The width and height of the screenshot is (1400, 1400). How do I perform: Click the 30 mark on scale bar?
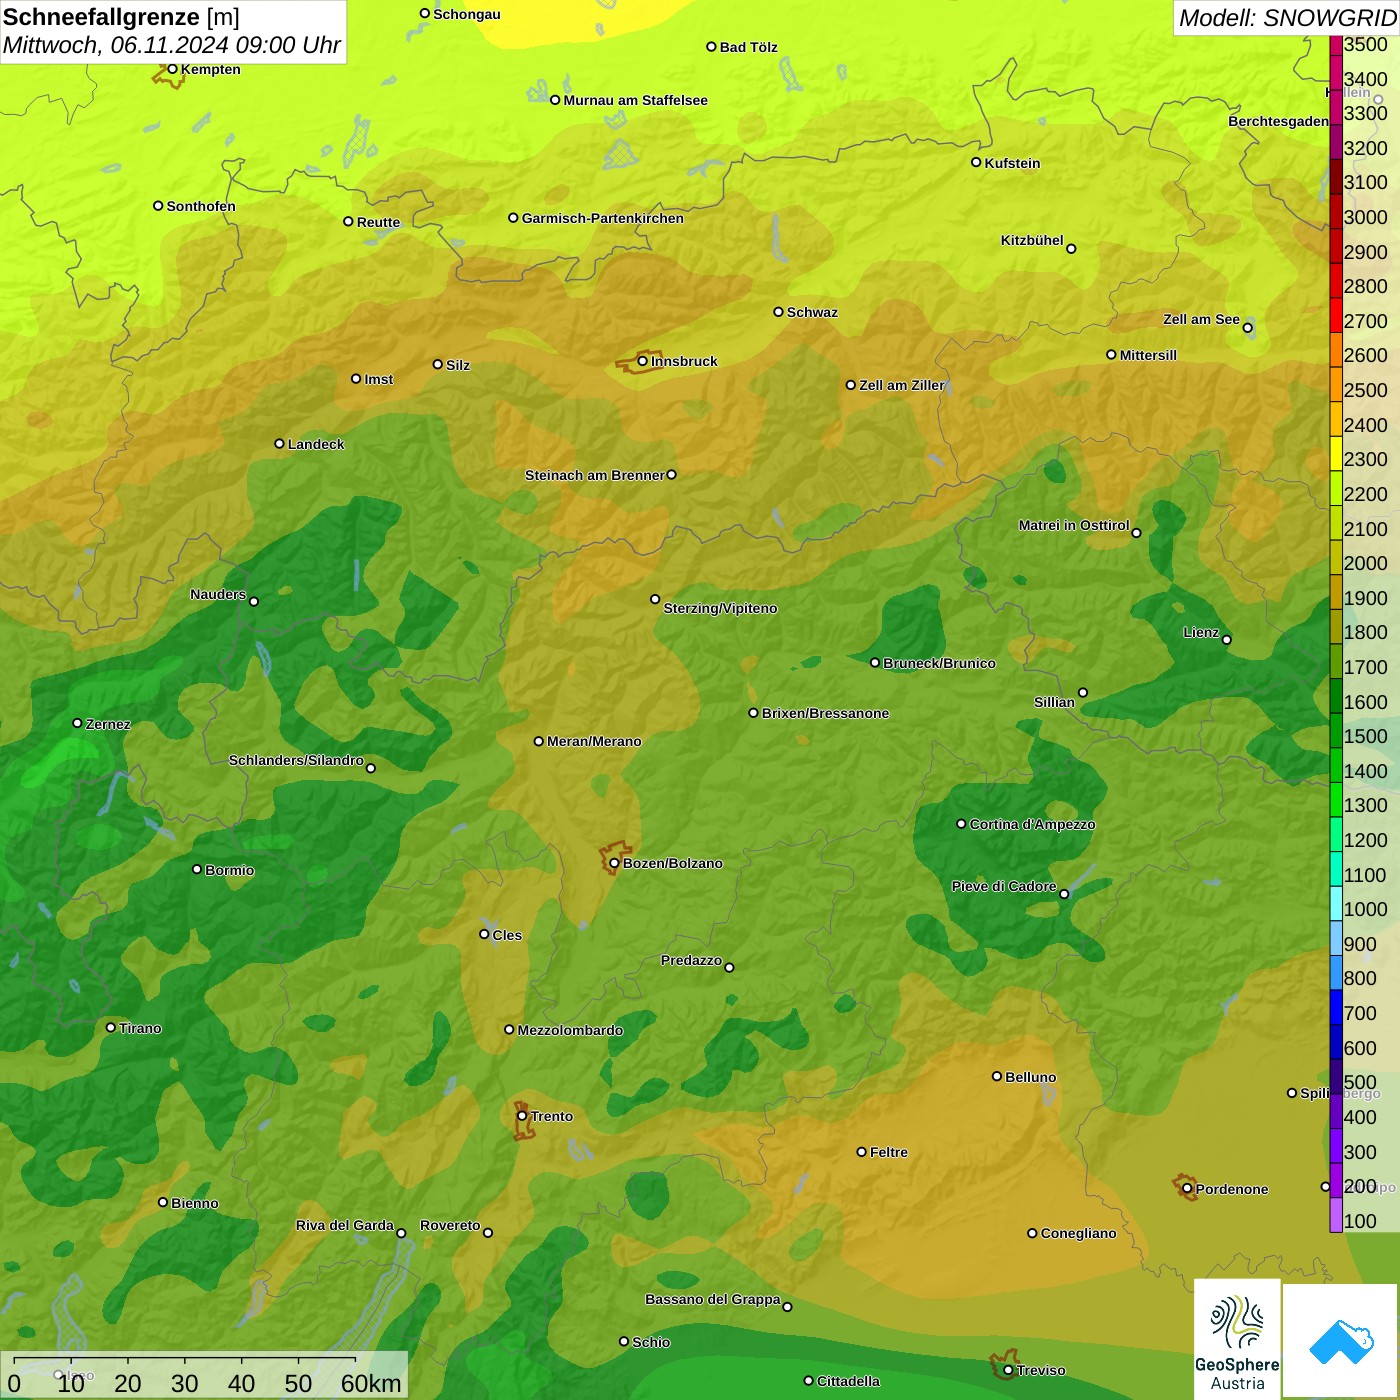point(184,1383)
